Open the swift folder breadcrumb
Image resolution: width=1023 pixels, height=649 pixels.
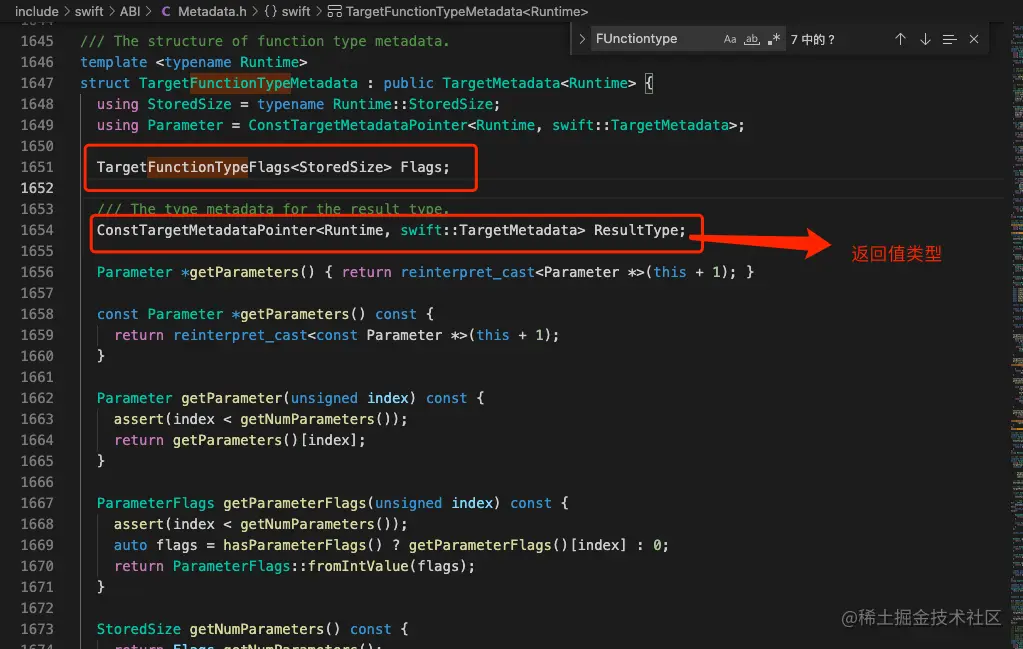[89, 11]
